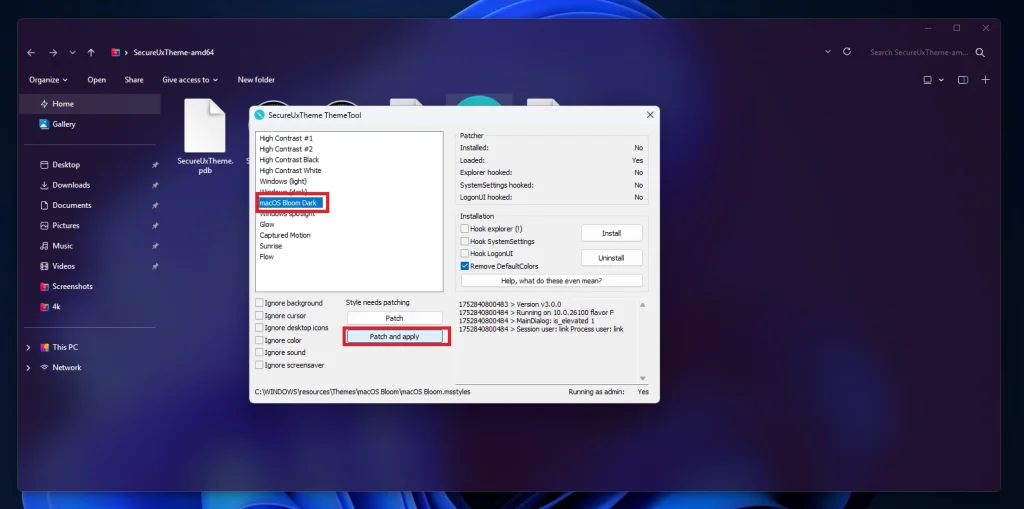Check Hook explorer (!) option

464,229
